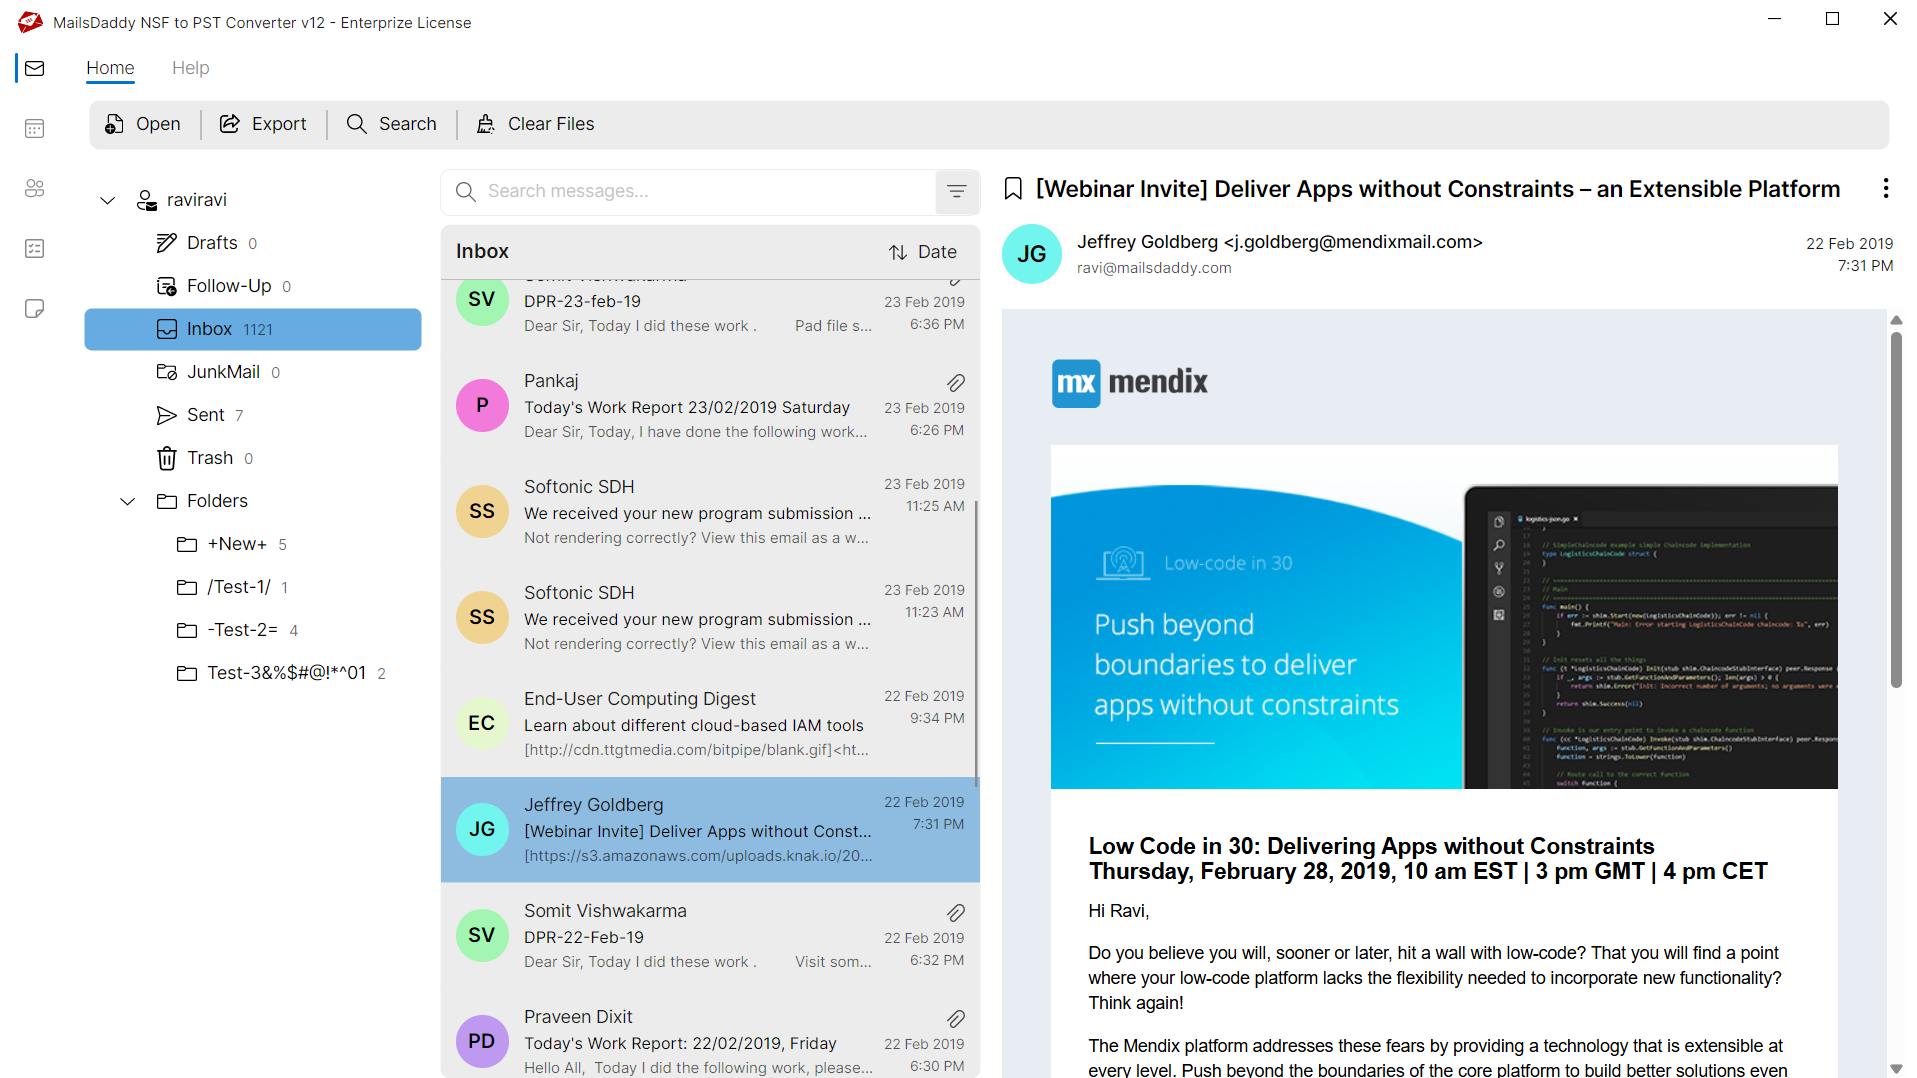Open the +New+ folder
The height and width of the screenshot is (1078, 1917).
click(x=253, y=544)
